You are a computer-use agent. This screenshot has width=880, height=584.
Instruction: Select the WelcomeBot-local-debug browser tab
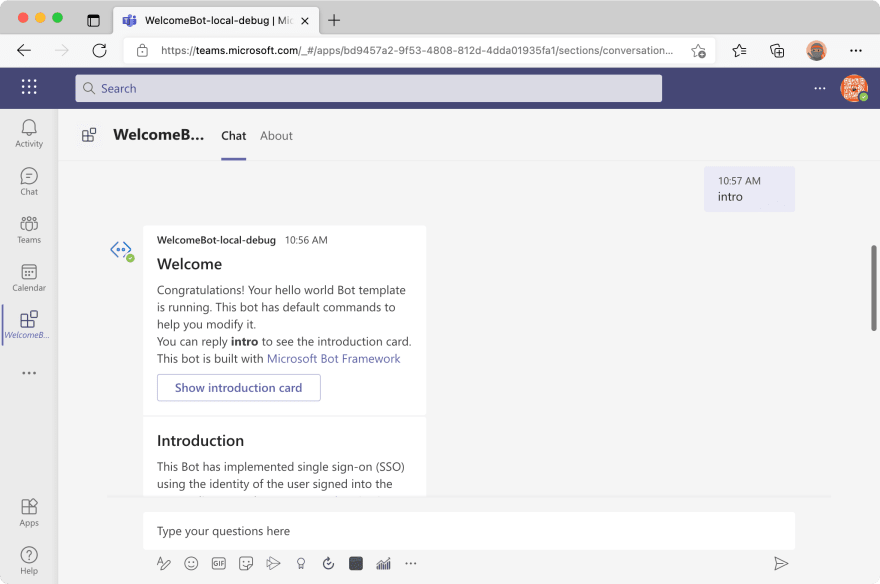pyautogui.click(x=216, y=21)
